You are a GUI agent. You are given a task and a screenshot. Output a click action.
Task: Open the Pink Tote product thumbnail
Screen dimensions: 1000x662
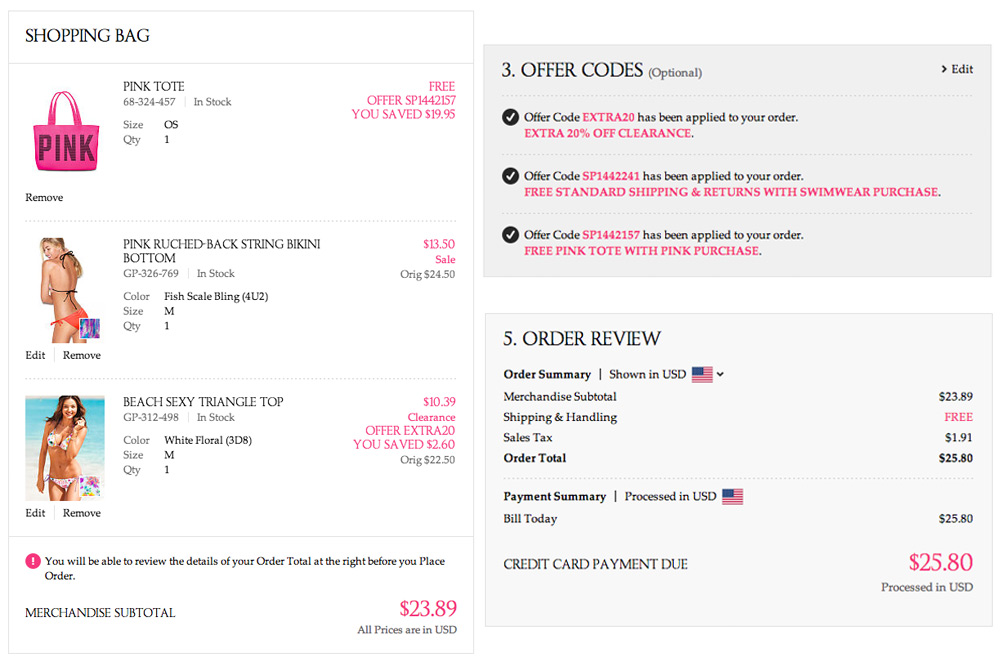coord(65,132)
